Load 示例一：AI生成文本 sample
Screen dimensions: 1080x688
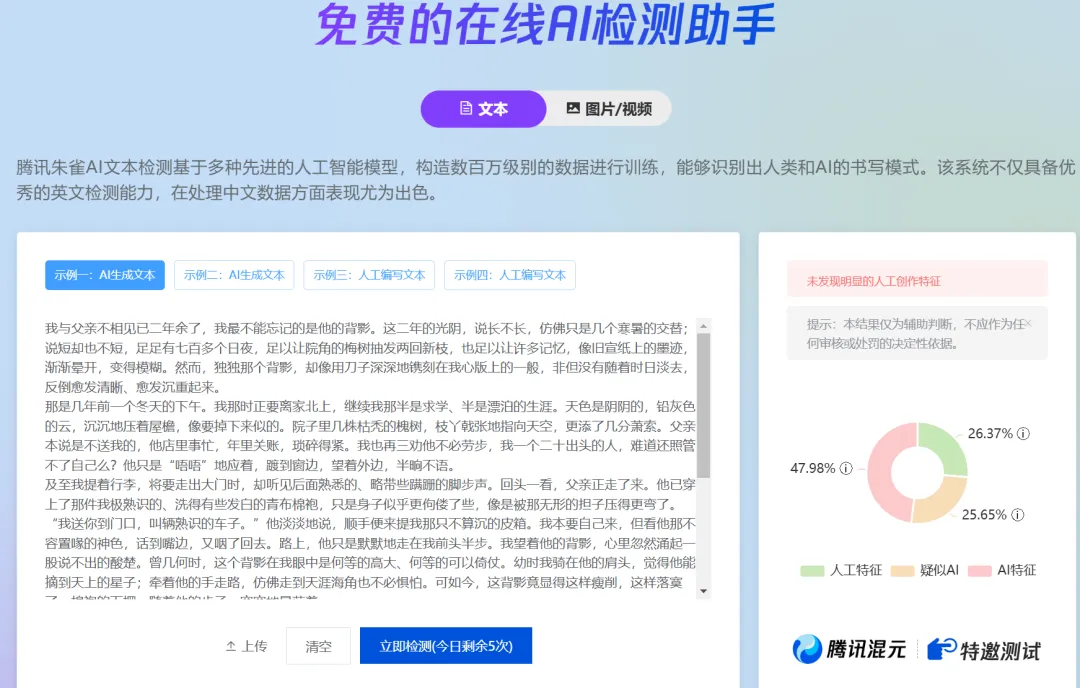click(104, 275)
